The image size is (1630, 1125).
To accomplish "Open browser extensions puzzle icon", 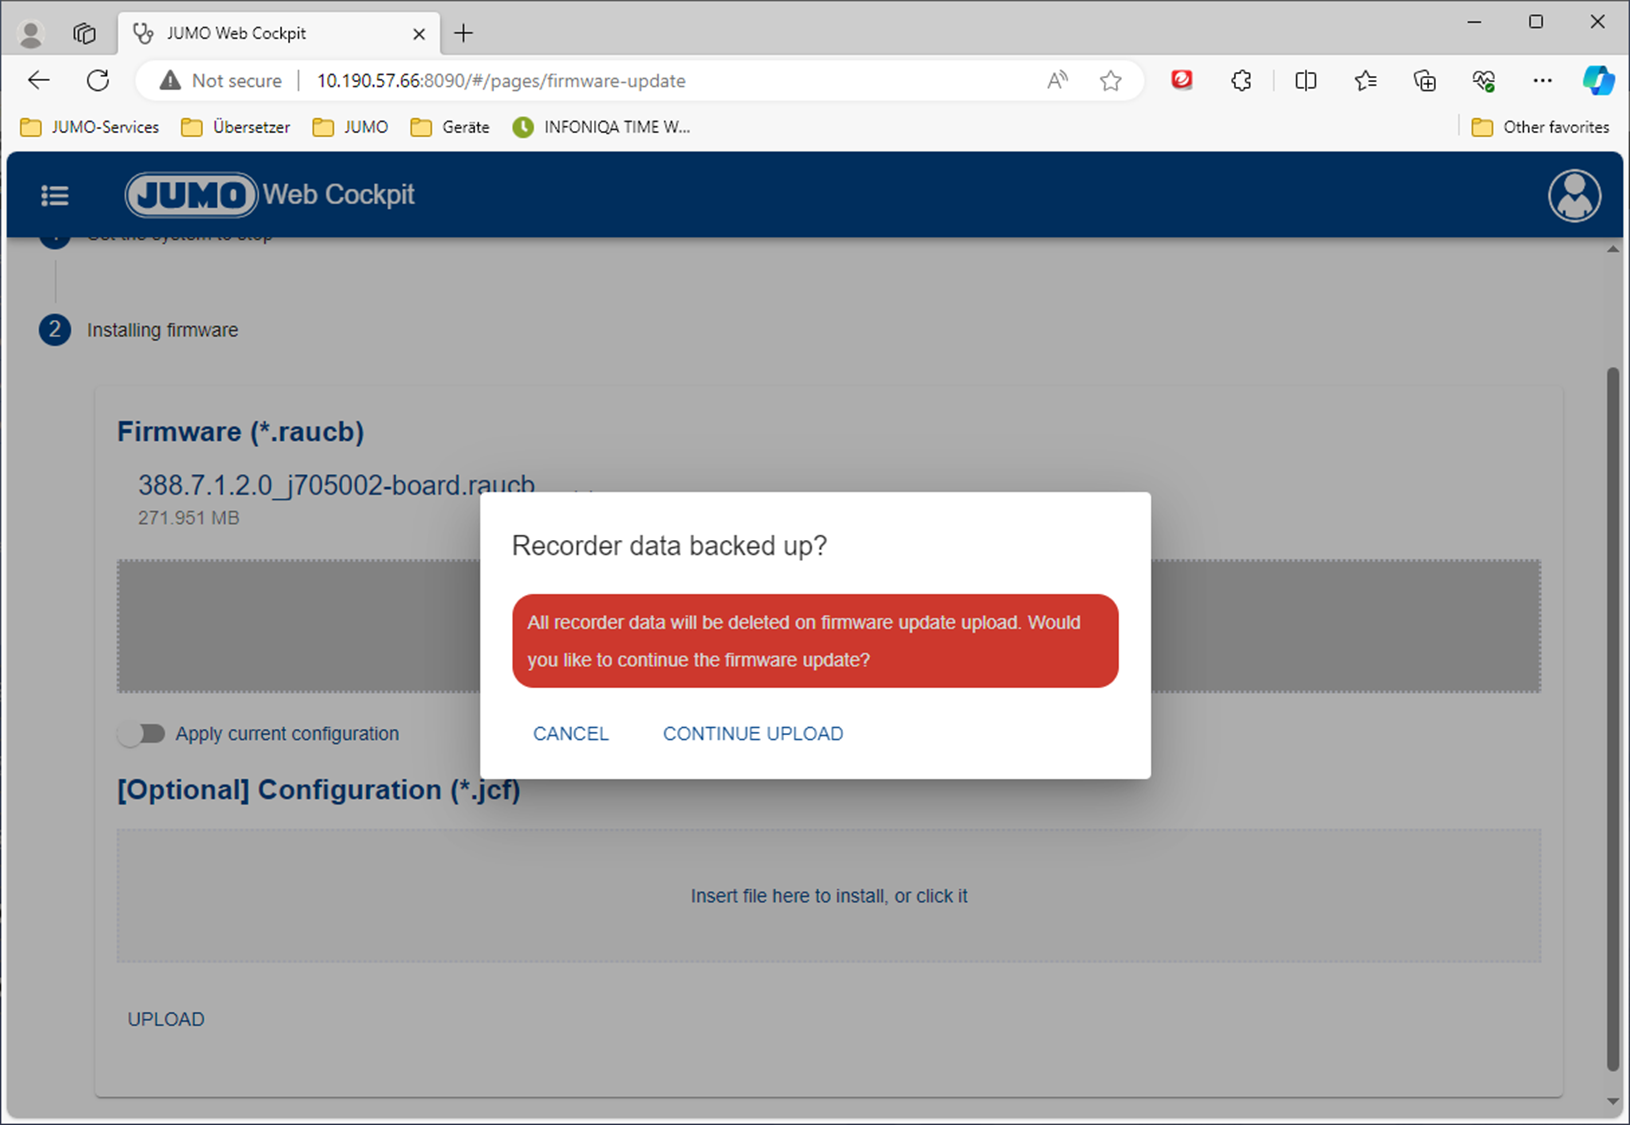I will [1241, 81].
